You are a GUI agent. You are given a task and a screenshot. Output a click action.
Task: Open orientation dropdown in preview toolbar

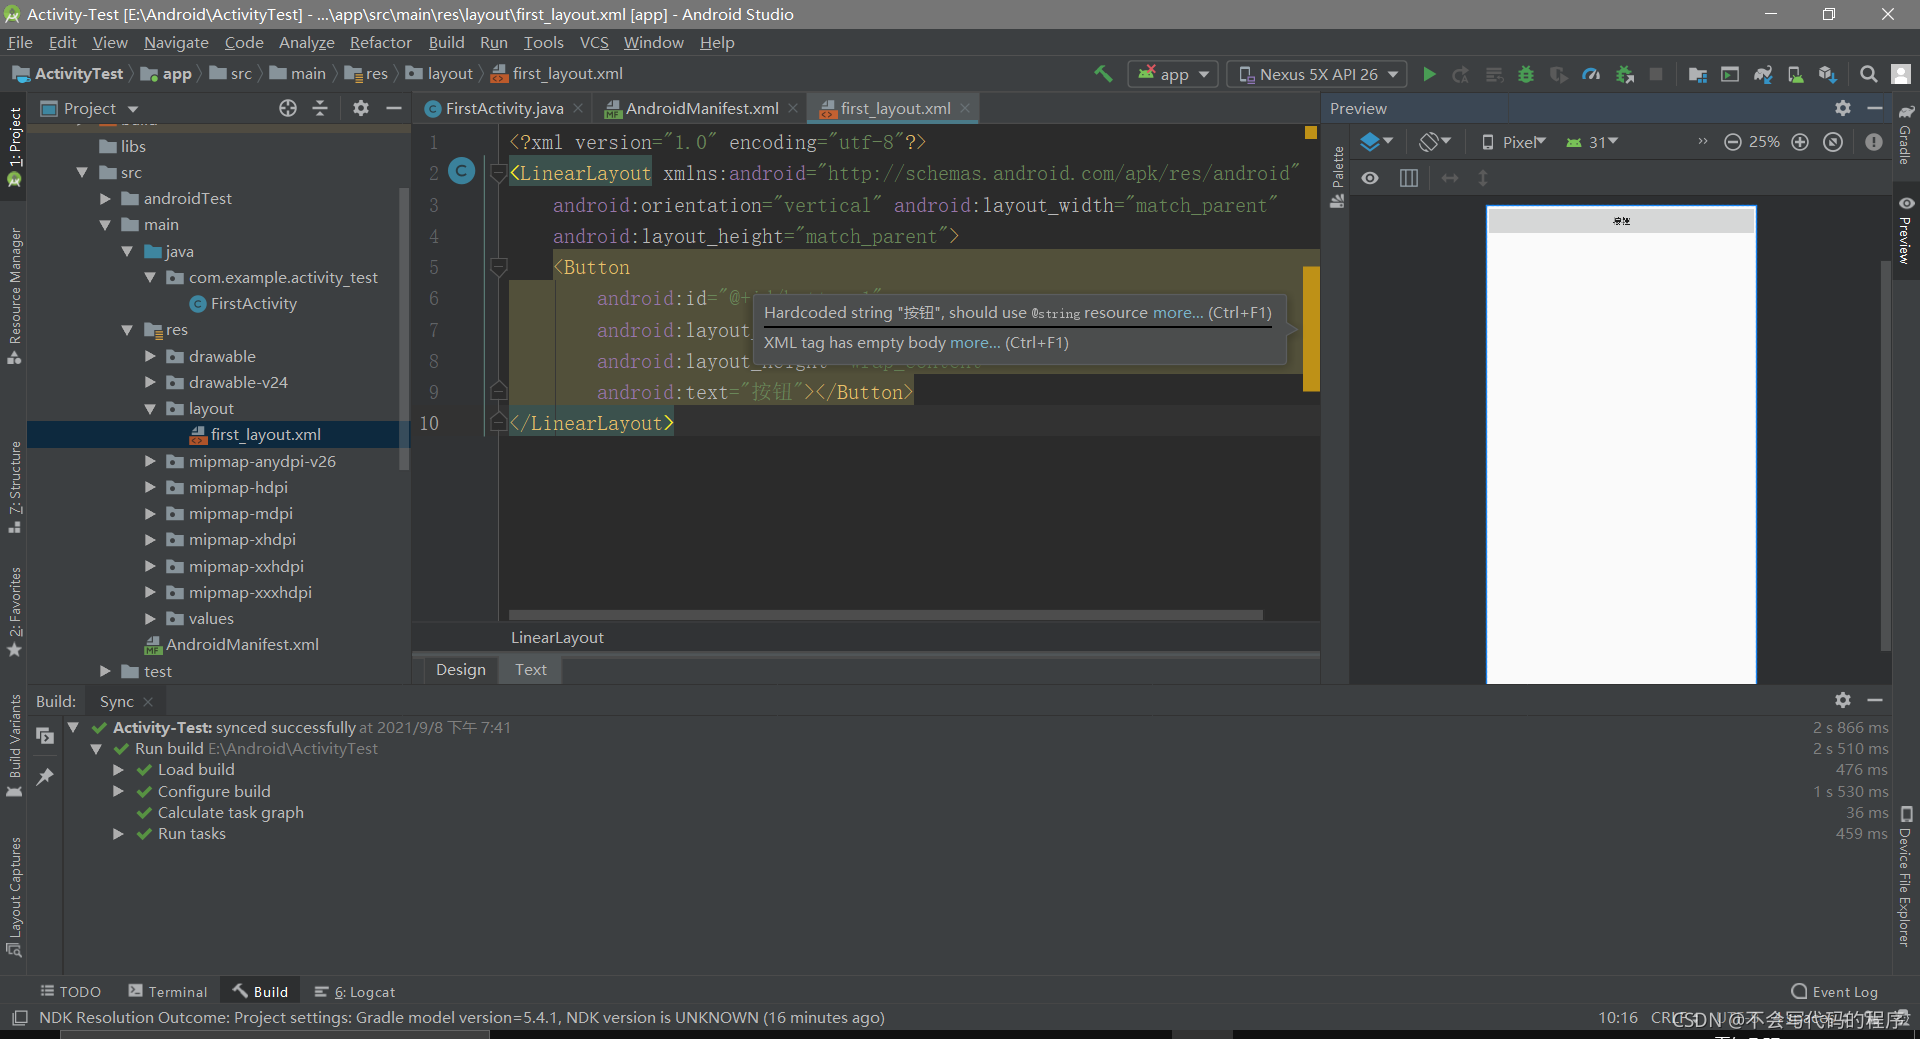pos(1435,142)
